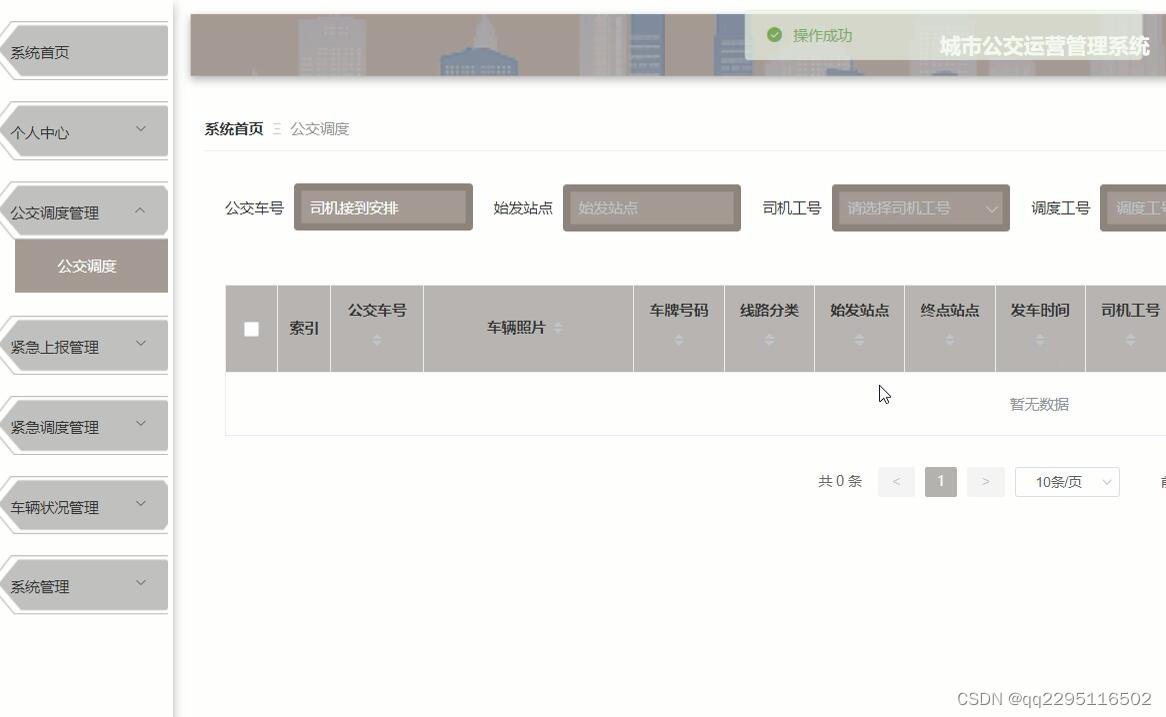Image resolution: width=1166 pixels, height=717 pixels.
Task: Open the 系统首页 sidebar menu item
Action: click(85, 52)
